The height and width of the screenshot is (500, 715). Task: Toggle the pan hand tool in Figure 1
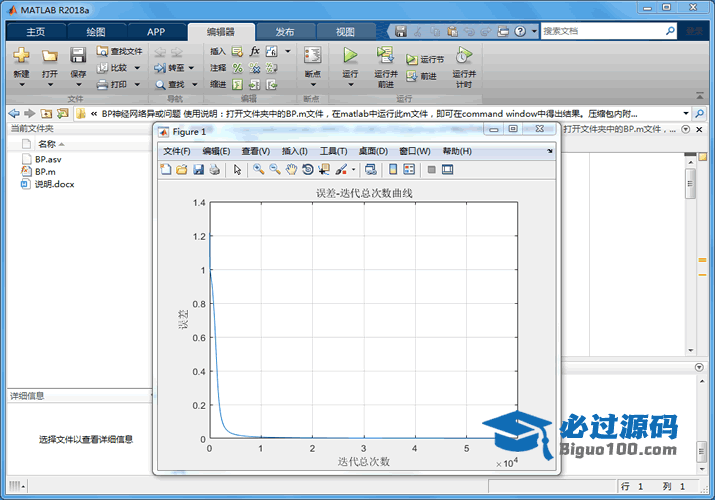click(291, 170)
